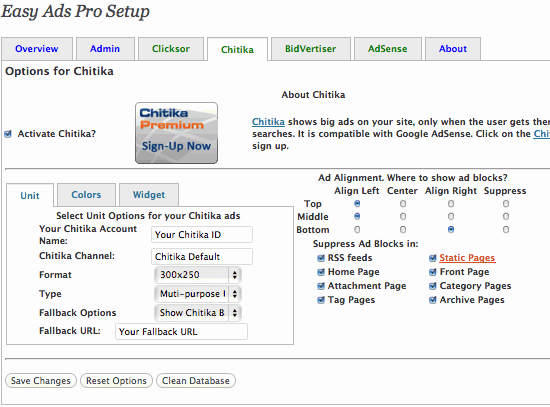Open the Type dropdown showing Muti-purpose
The width and height of the screenshot is (550, 407).
pos(198,294)
